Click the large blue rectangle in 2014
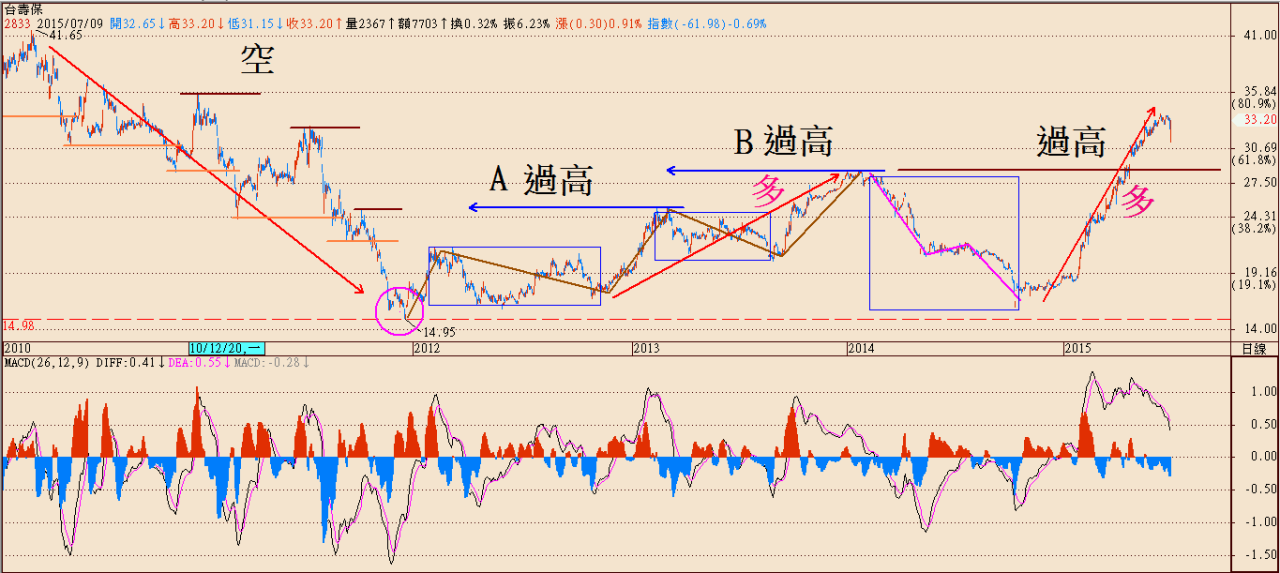 [x=943, y=242]
